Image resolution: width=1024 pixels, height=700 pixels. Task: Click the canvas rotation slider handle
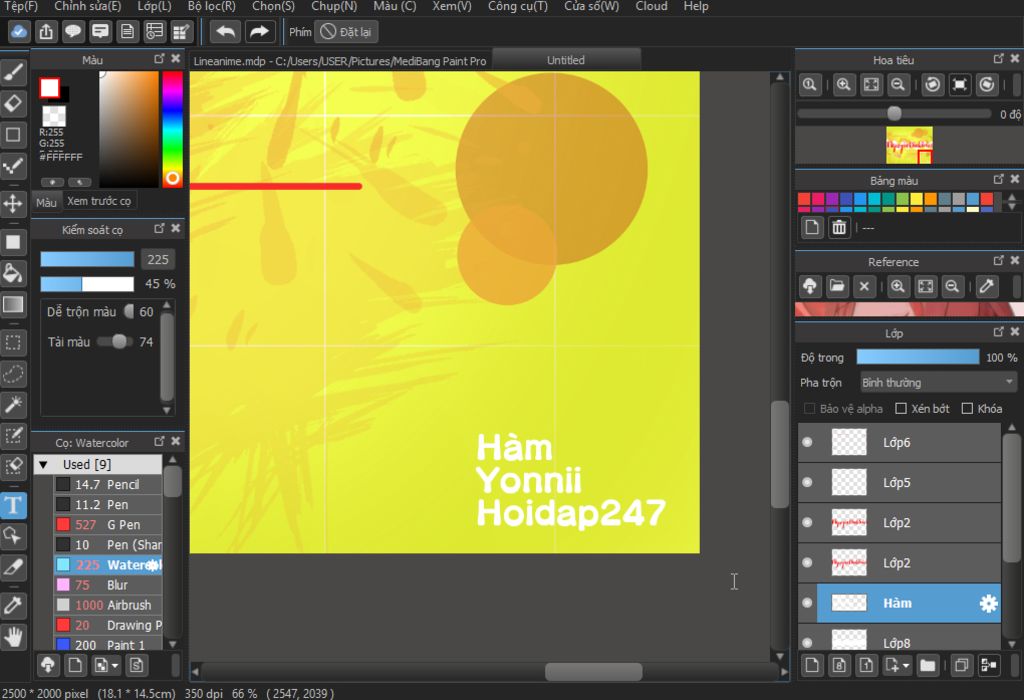tap(894, 114)
